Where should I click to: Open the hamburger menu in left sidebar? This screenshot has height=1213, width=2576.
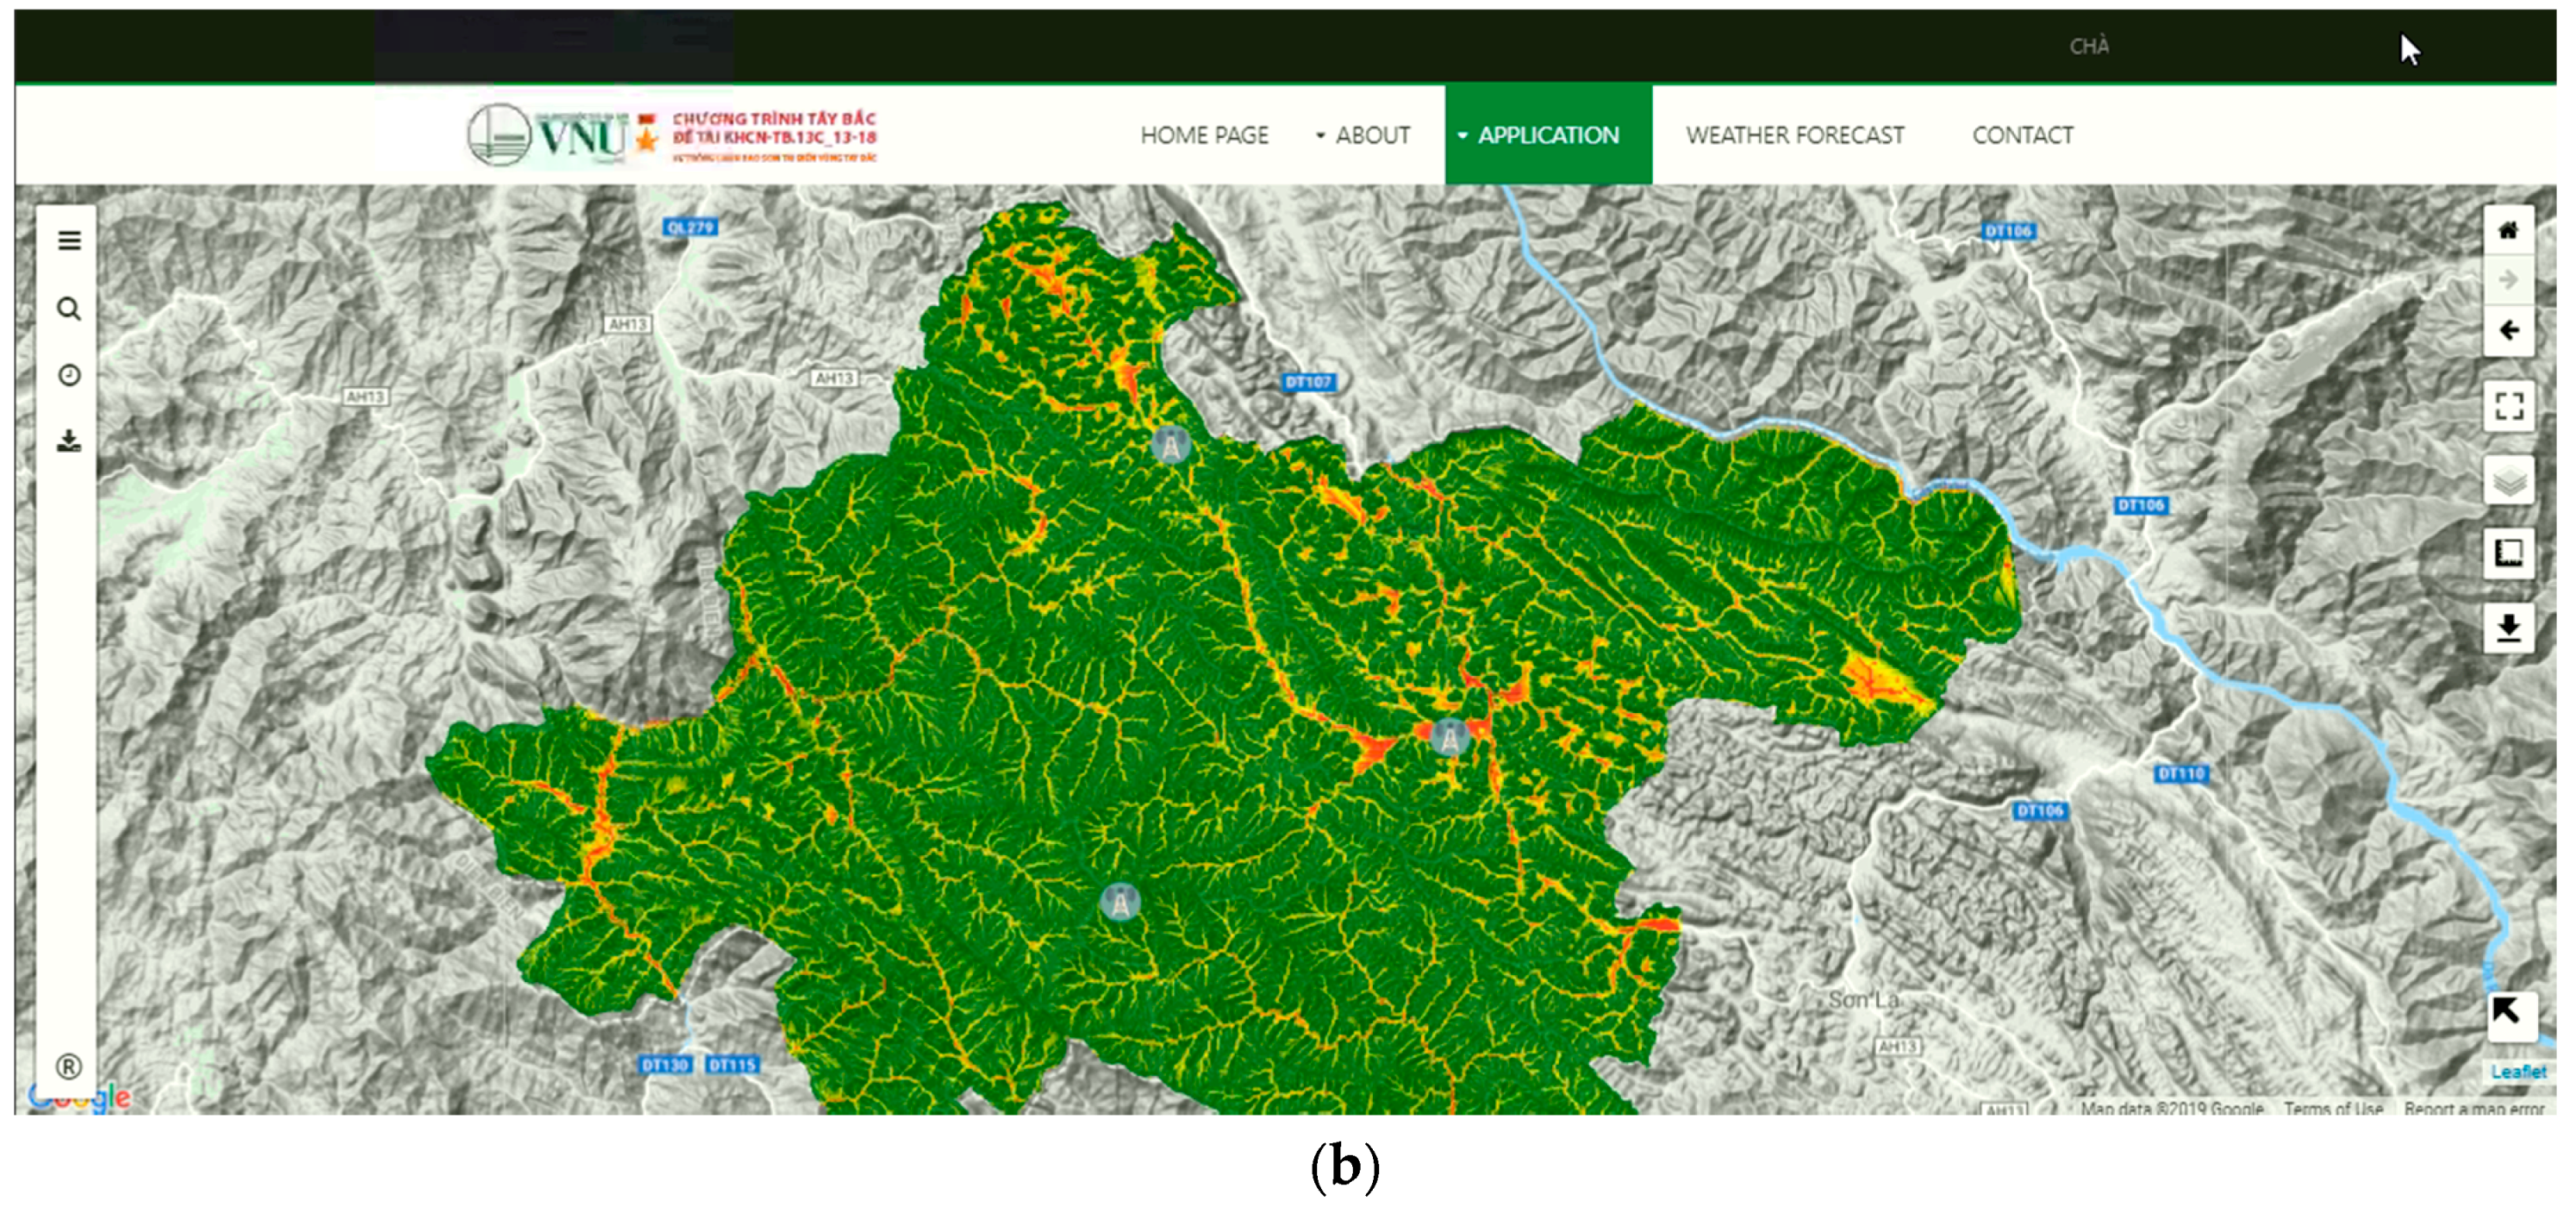tap(69, 241)
